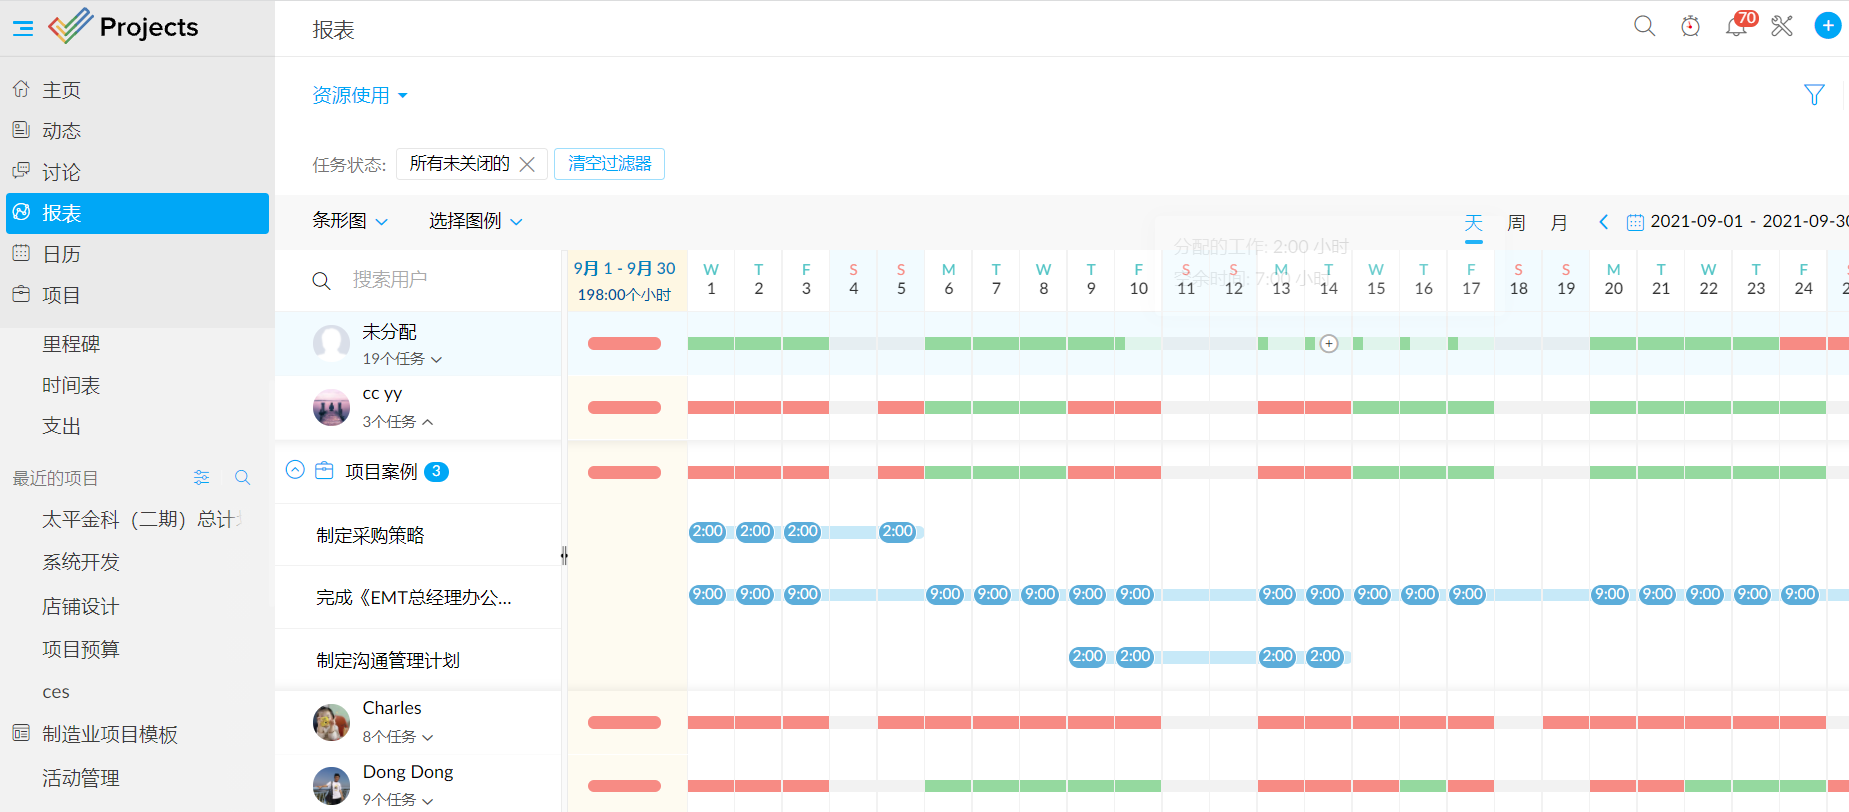Expand 未分配 19个任务 list
Image resolution: width=1849 pixels, height=812 pixels.
point(402,359)
